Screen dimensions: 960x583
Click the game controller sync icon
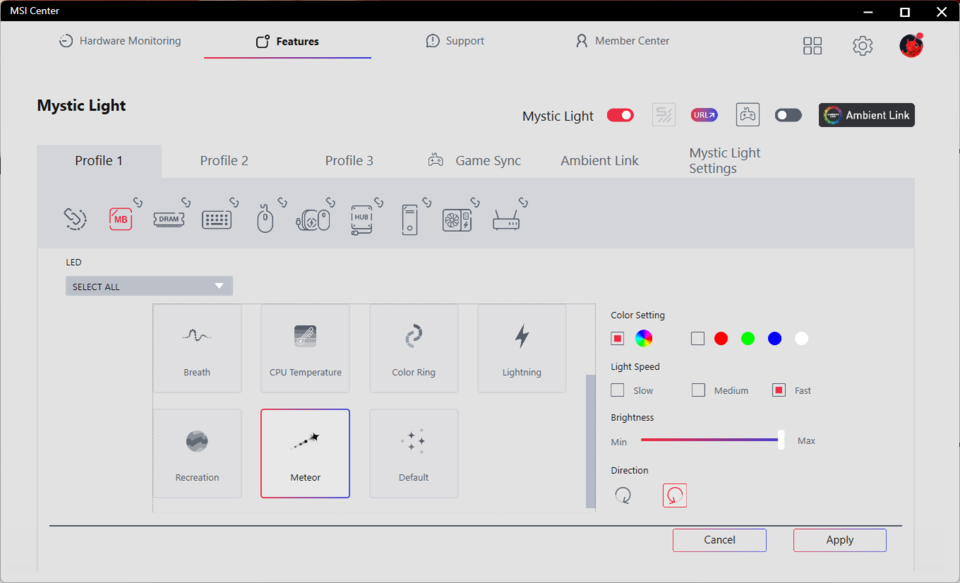[748, 115]
